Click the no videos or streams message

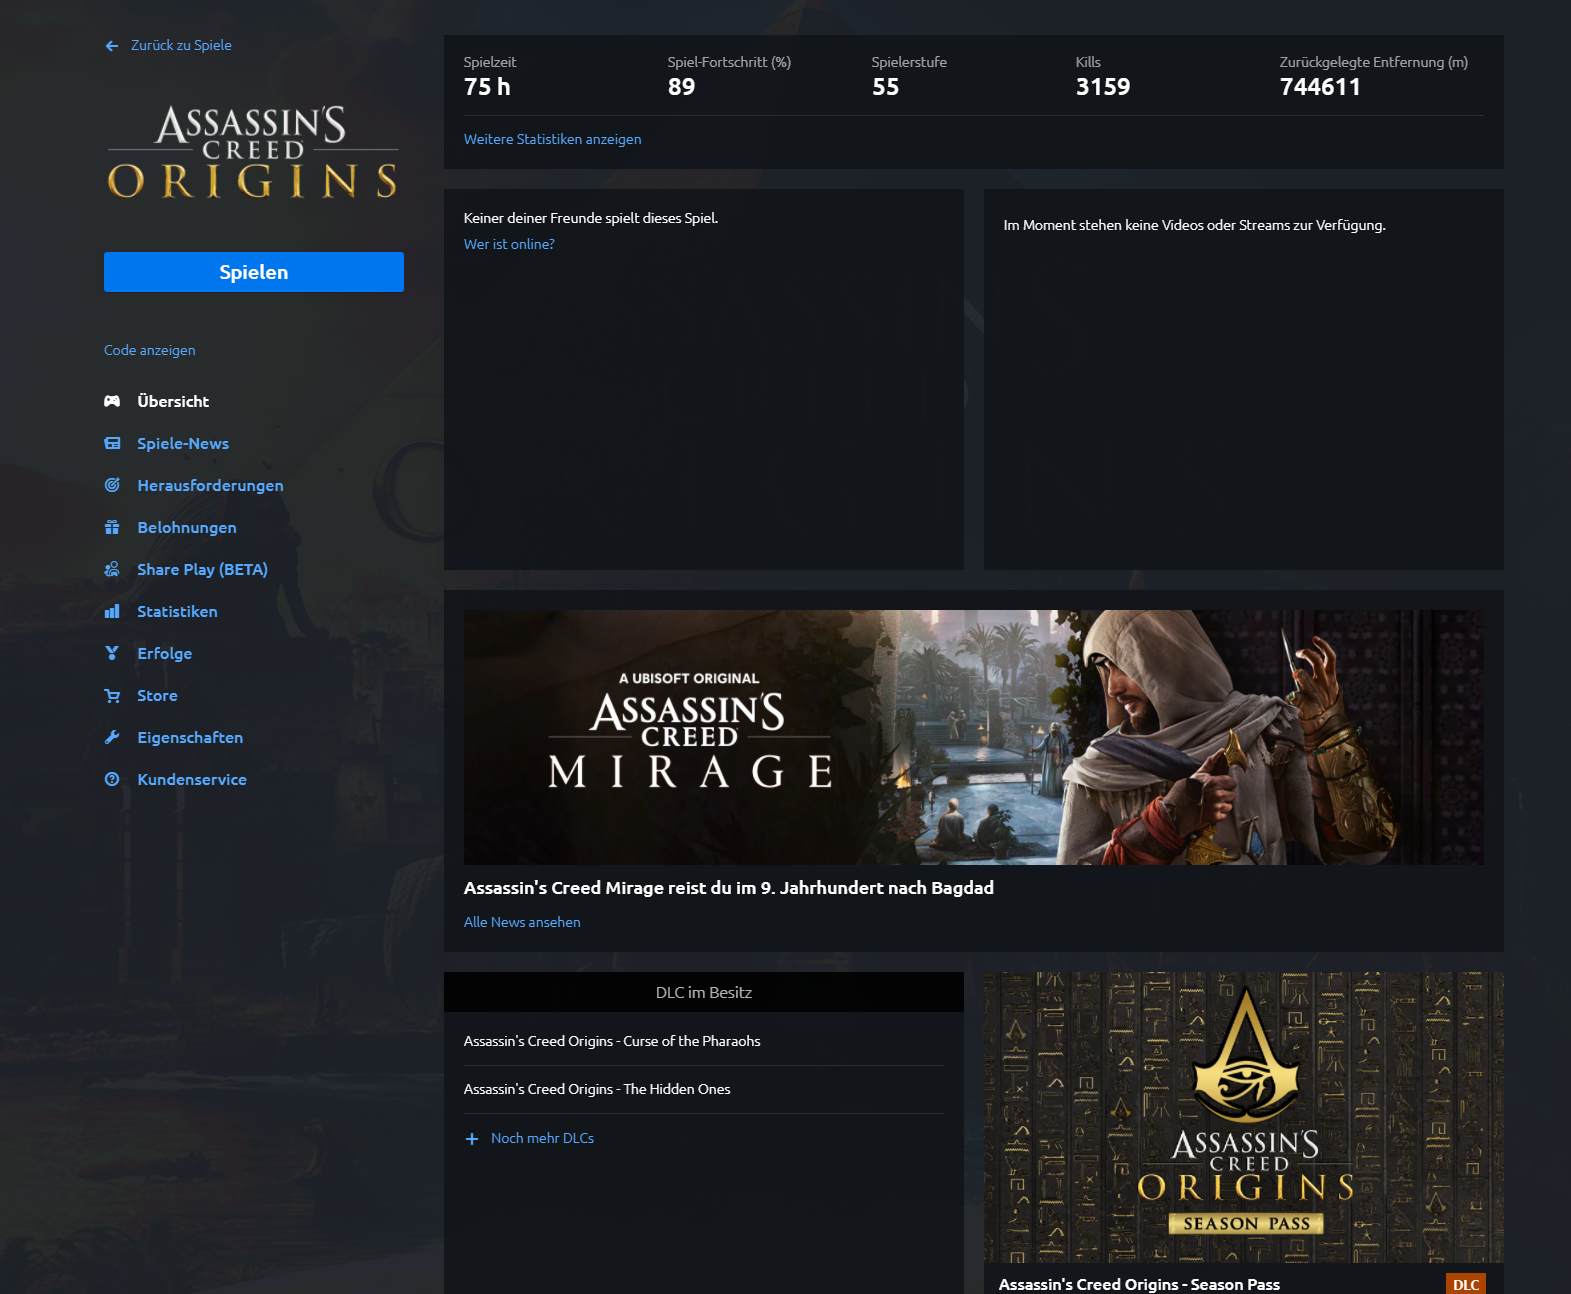(1194, 225)
